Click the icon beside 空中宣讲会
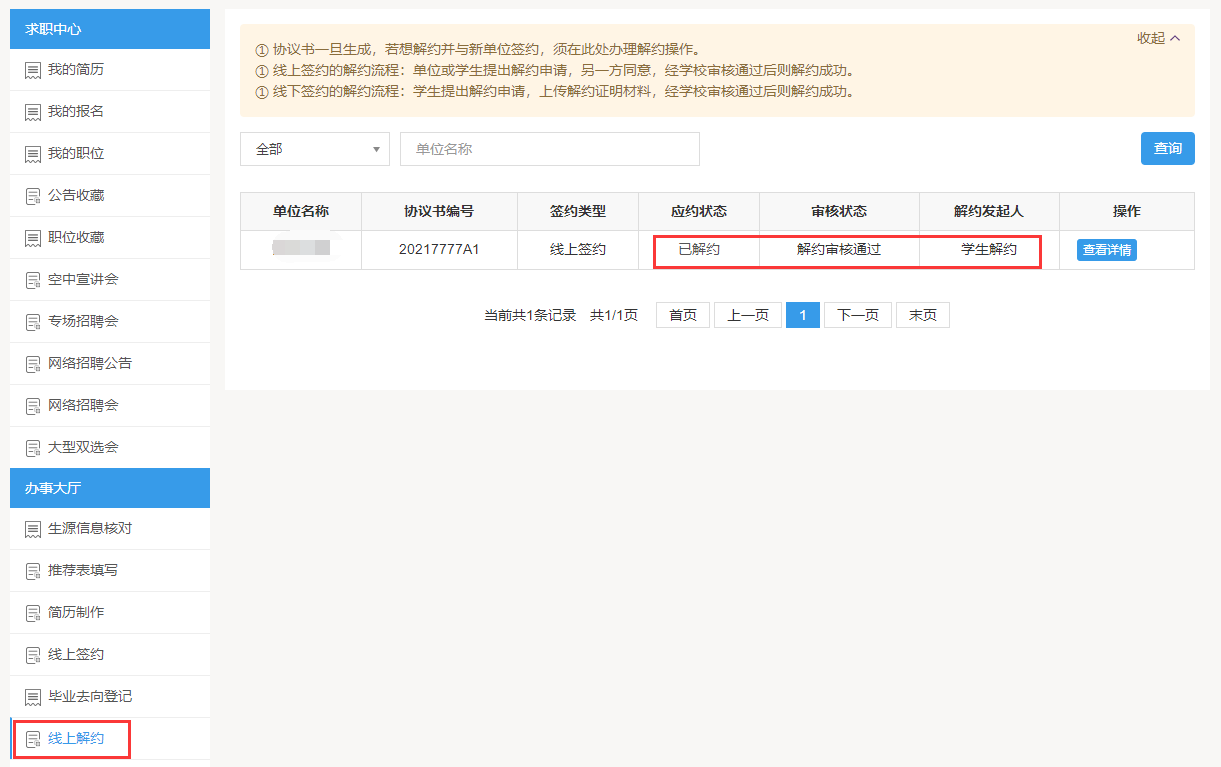 33,280
